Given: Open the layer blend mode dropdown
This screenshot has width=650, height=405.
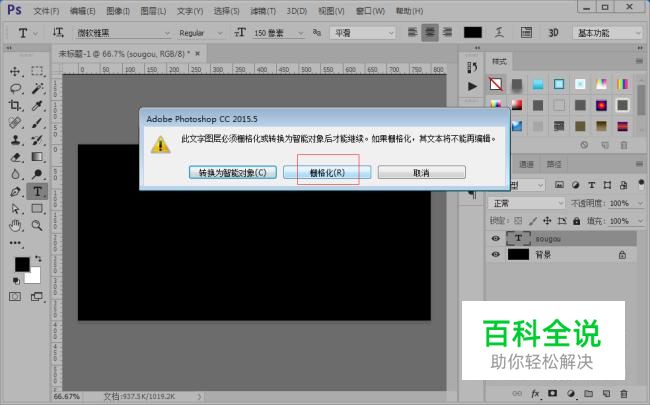Looking at the screenshot, I should point(526,204).
